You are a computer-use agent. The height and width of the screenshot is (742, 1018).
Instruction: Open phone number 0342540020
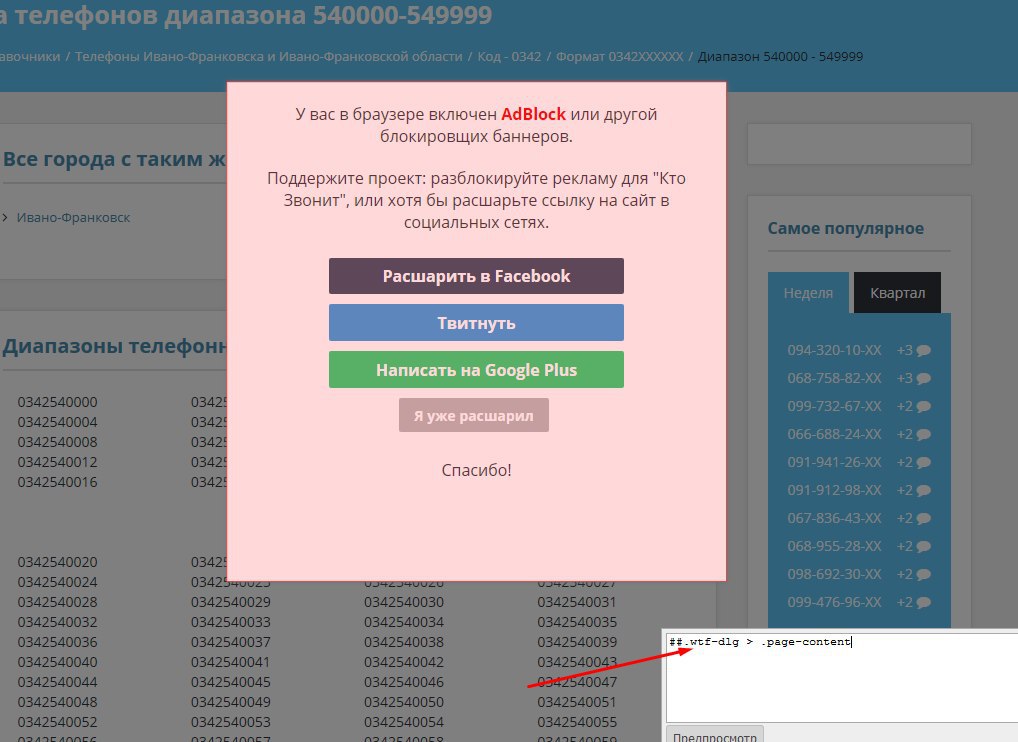click(57, 562)
